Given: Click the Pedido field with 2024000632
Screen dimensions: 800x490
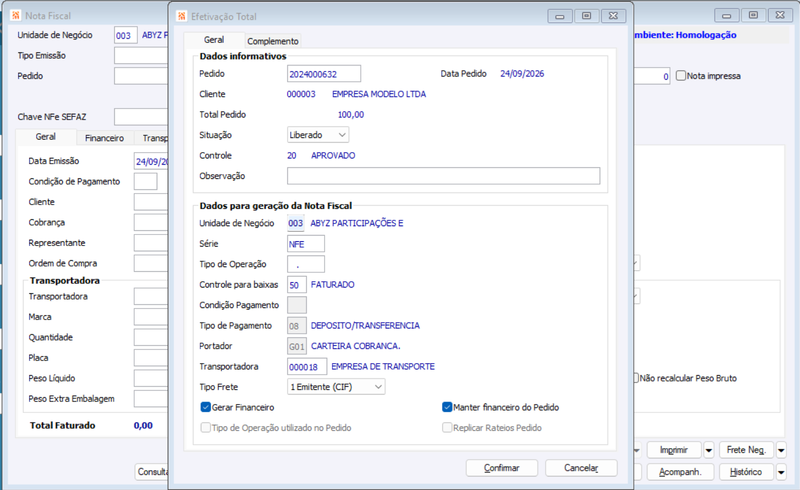Looking at the screenshot, I should click(x=324, y=74).
